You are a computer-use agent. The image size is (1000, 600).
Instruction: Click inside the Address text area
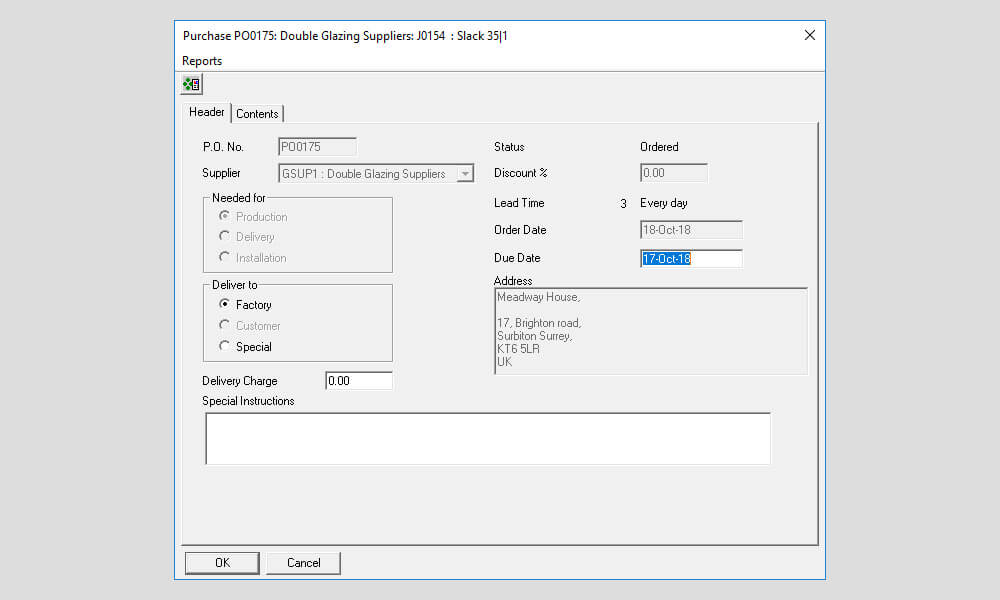point(651,331)
